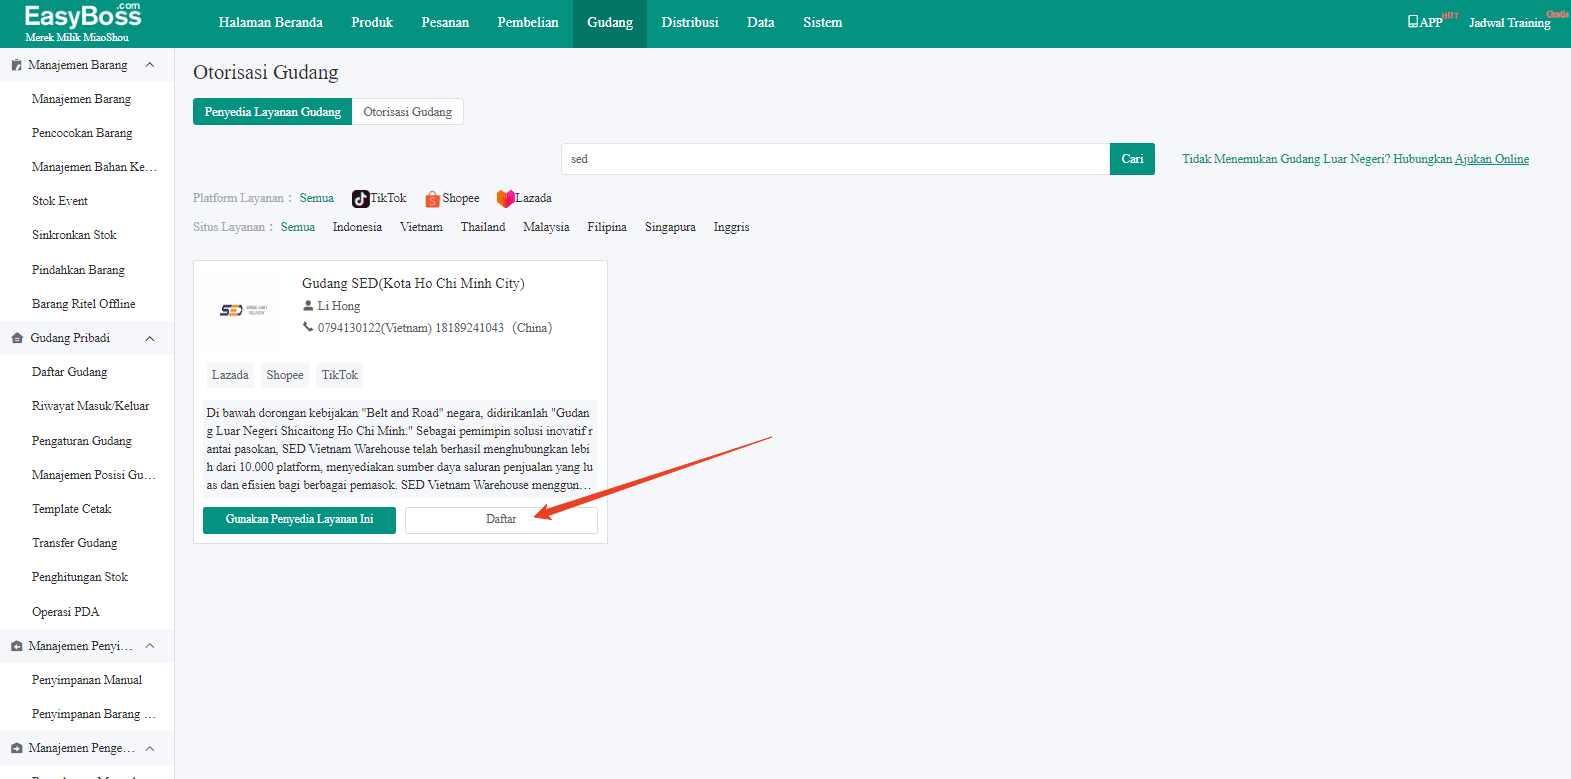The height and width of the screenshot is (779, 1571).
Task: Click the TikTok platform icon
Action: (x=360, y=199)
